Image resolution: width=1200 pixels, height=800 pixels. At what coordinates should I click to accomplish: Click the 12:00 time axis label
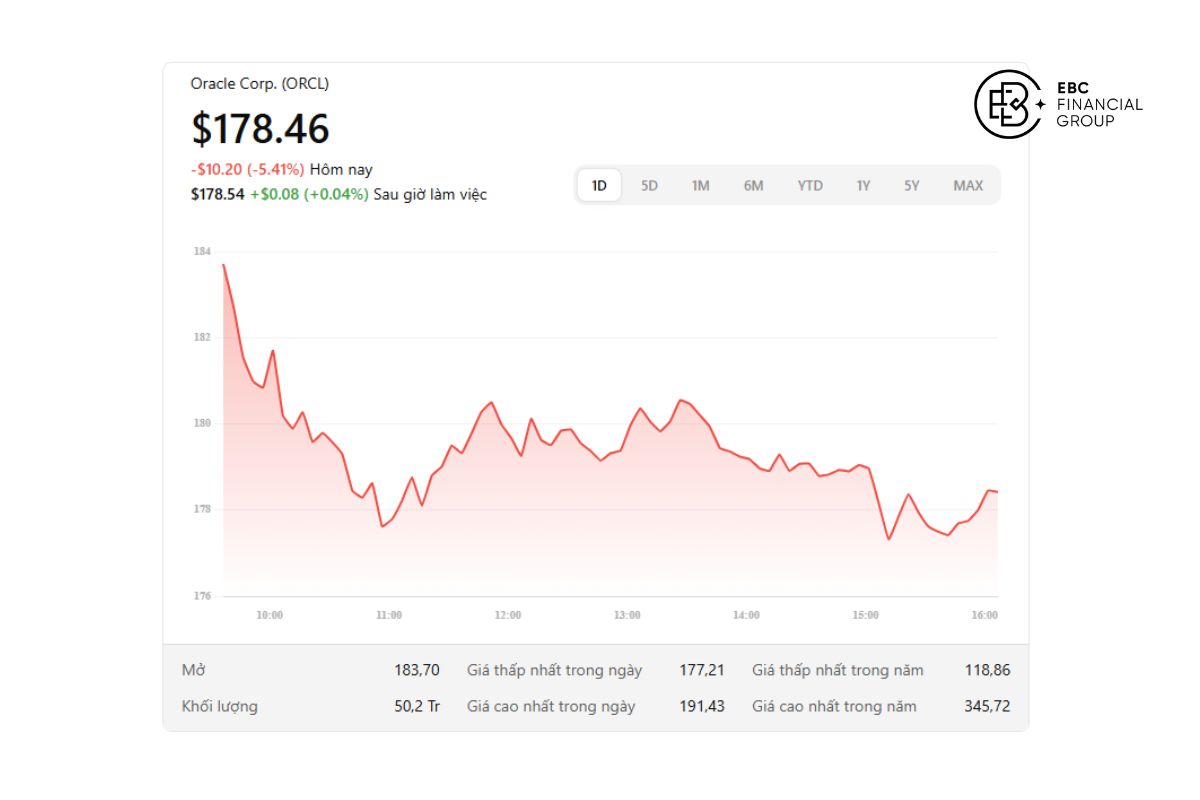pos(508,615)
